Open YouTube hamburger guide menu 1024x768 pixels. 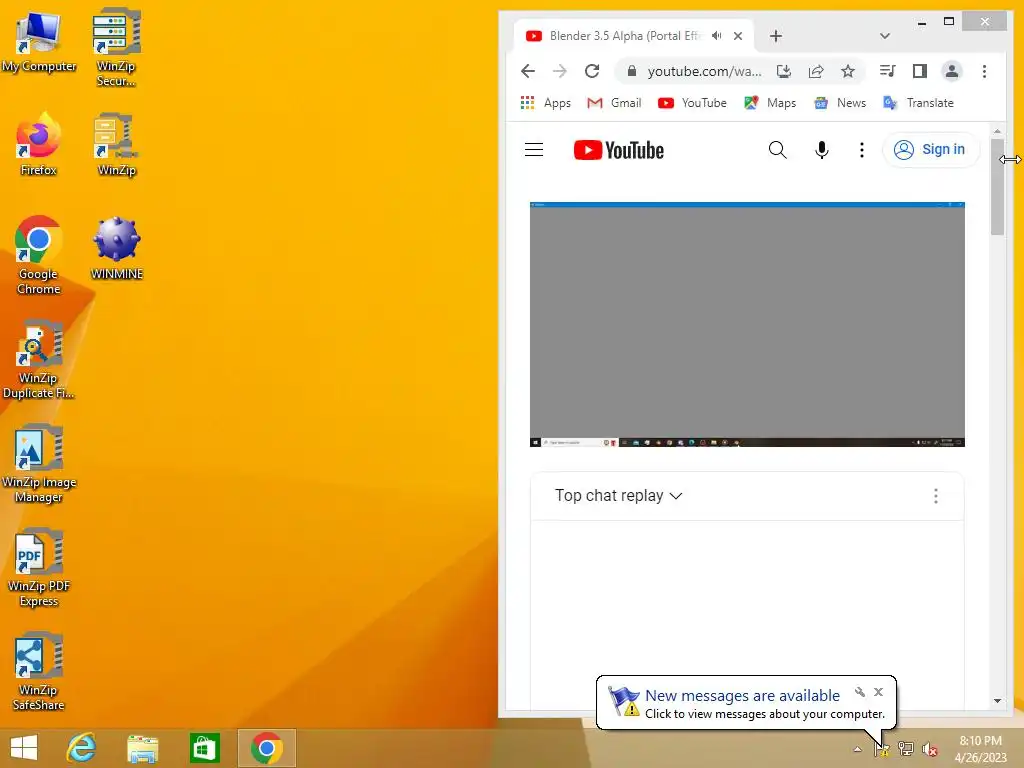[534, 150]
